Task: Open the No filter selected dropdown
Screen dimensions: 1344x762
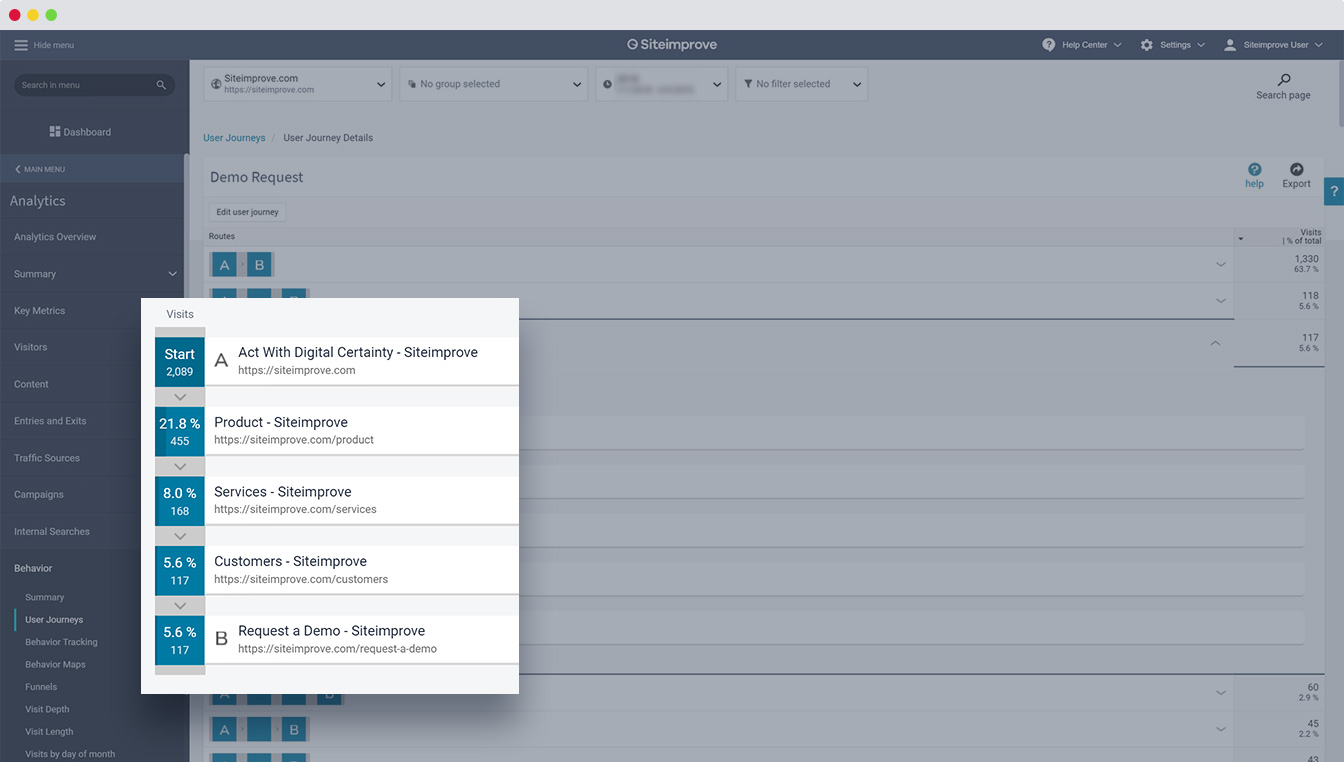Action: (x=801, y=84)
